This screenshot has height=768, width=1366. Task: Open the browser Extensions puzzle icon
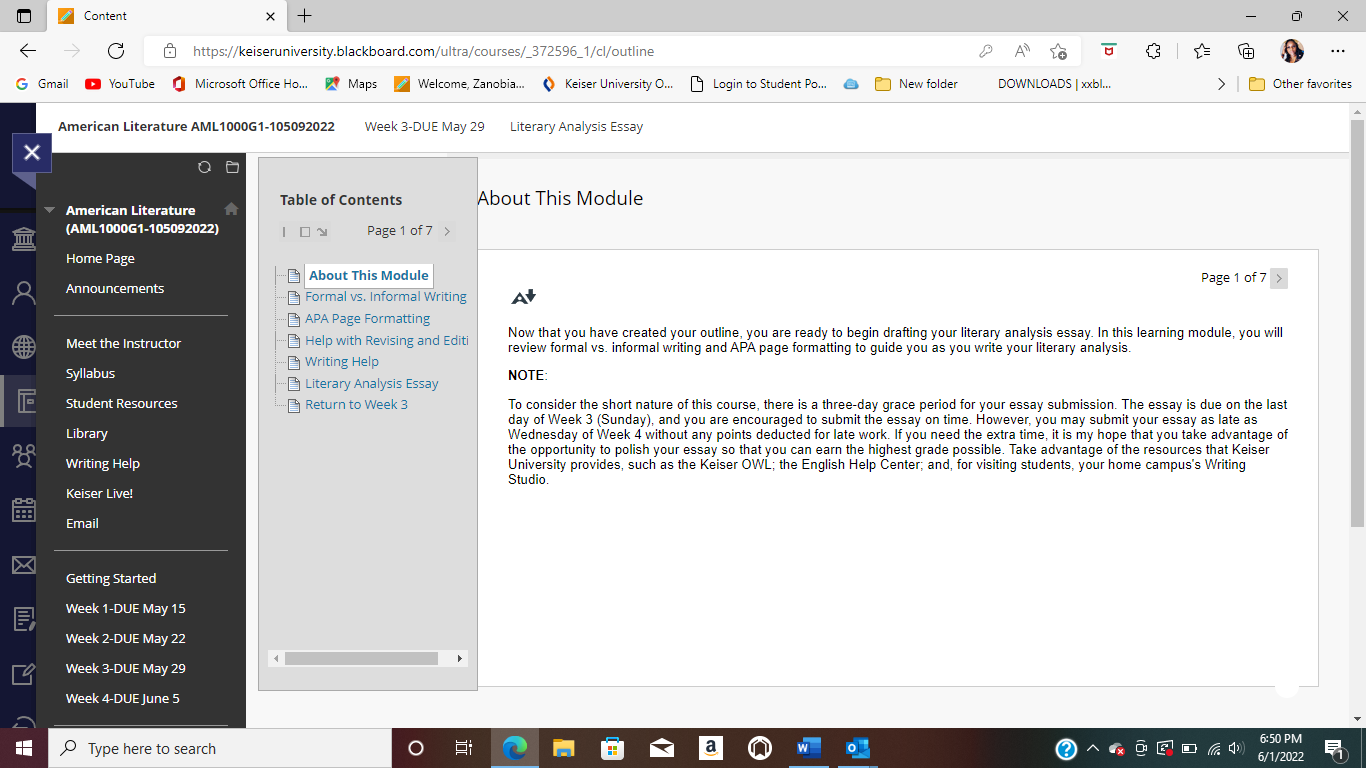[1153, 51]
